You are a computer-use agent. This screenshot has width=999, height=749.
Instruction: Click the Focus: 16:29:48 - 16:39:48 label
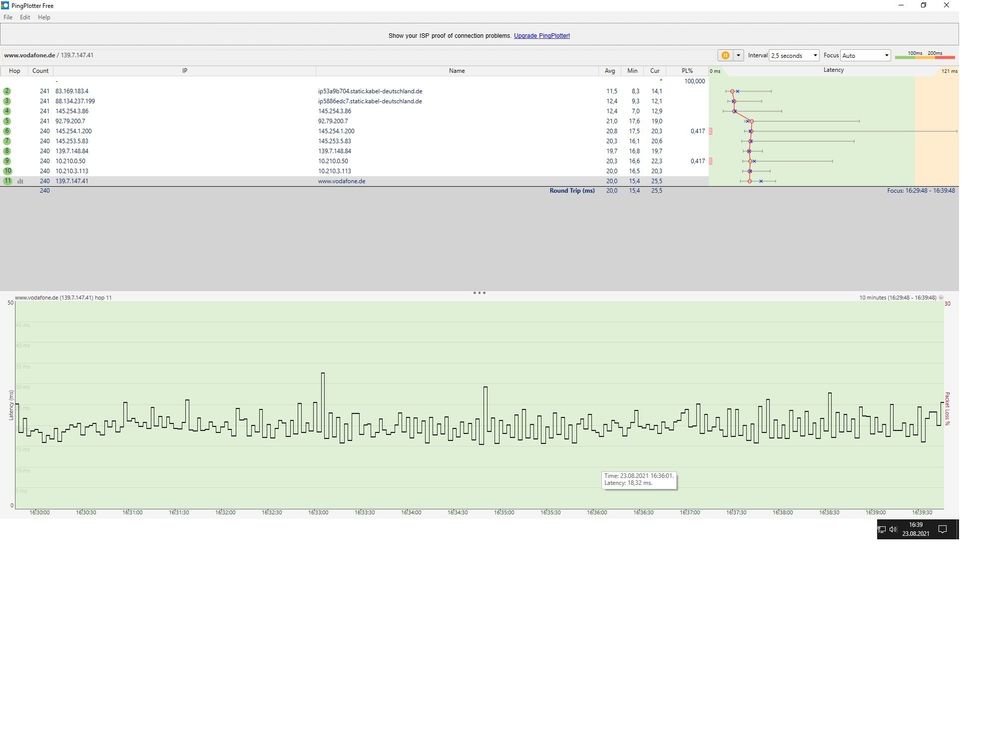pos(921,190)
